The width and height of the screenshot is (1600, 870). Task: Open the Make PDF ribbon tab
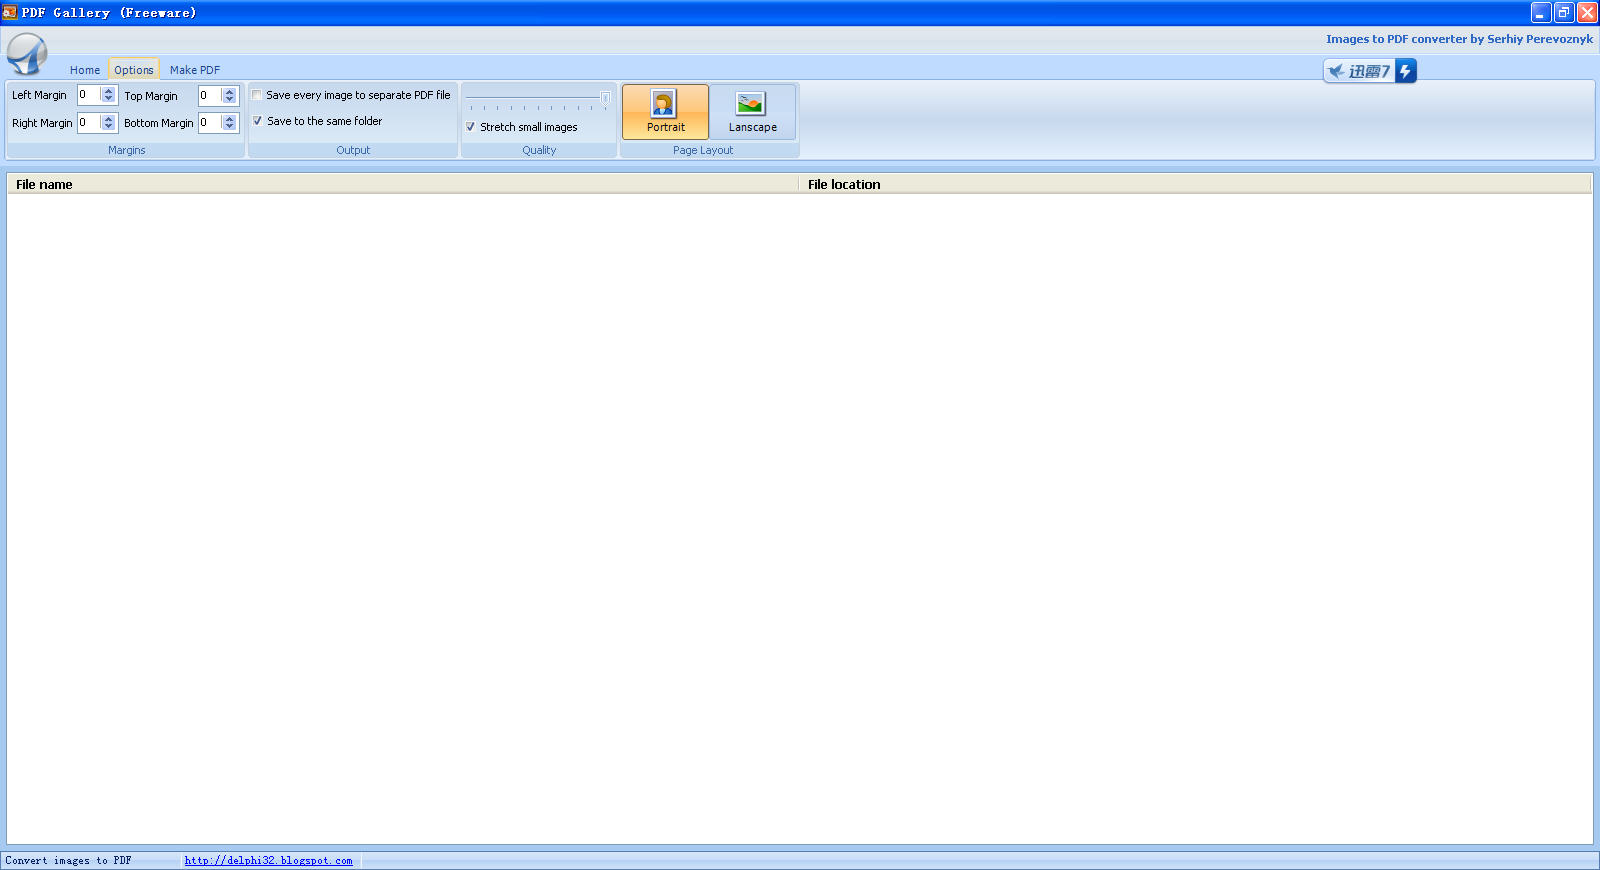click(x=195, y=70)
